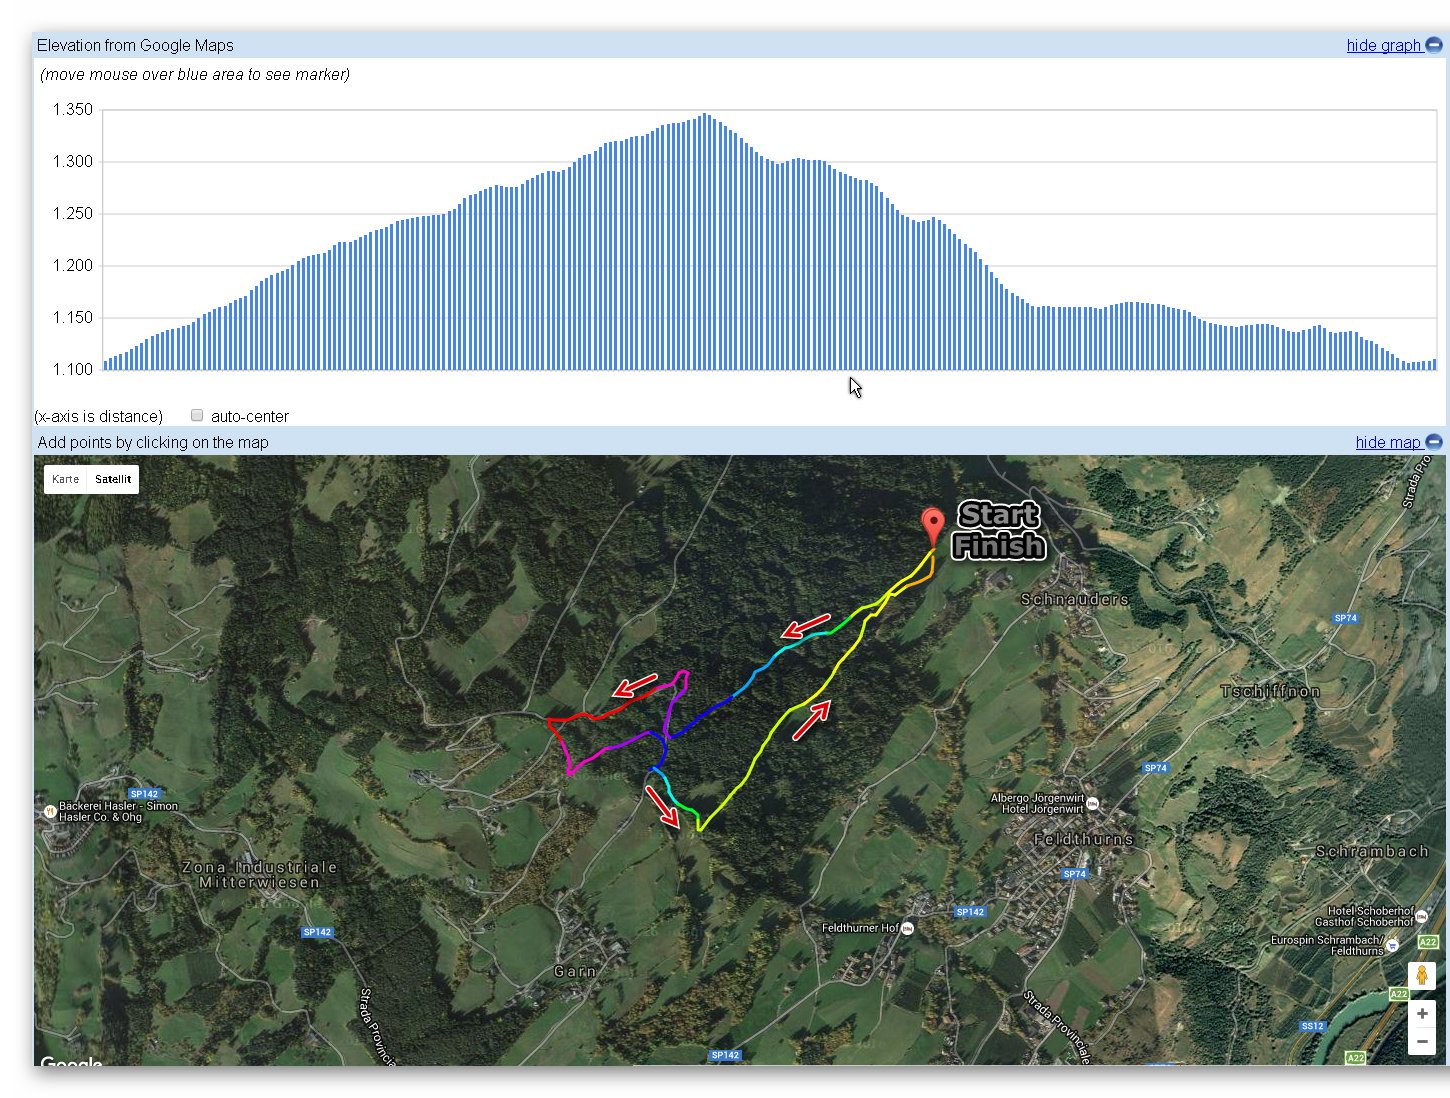Click the peak bar in elevation graph
The height and width of the screenshot is (1098, 1450).
[706, 240]
